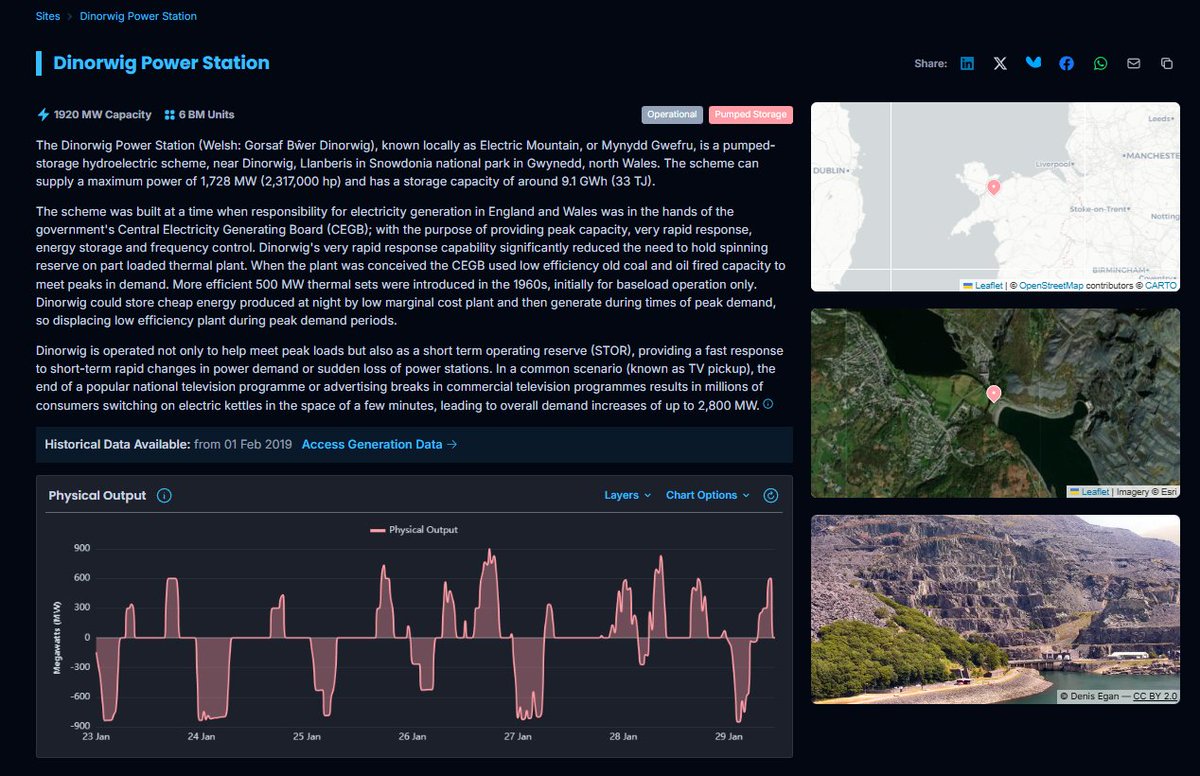Screen dimensions: 1200x776
Task: Copy page link icon
Action: pyautogui.click(x=1166, y=63)
